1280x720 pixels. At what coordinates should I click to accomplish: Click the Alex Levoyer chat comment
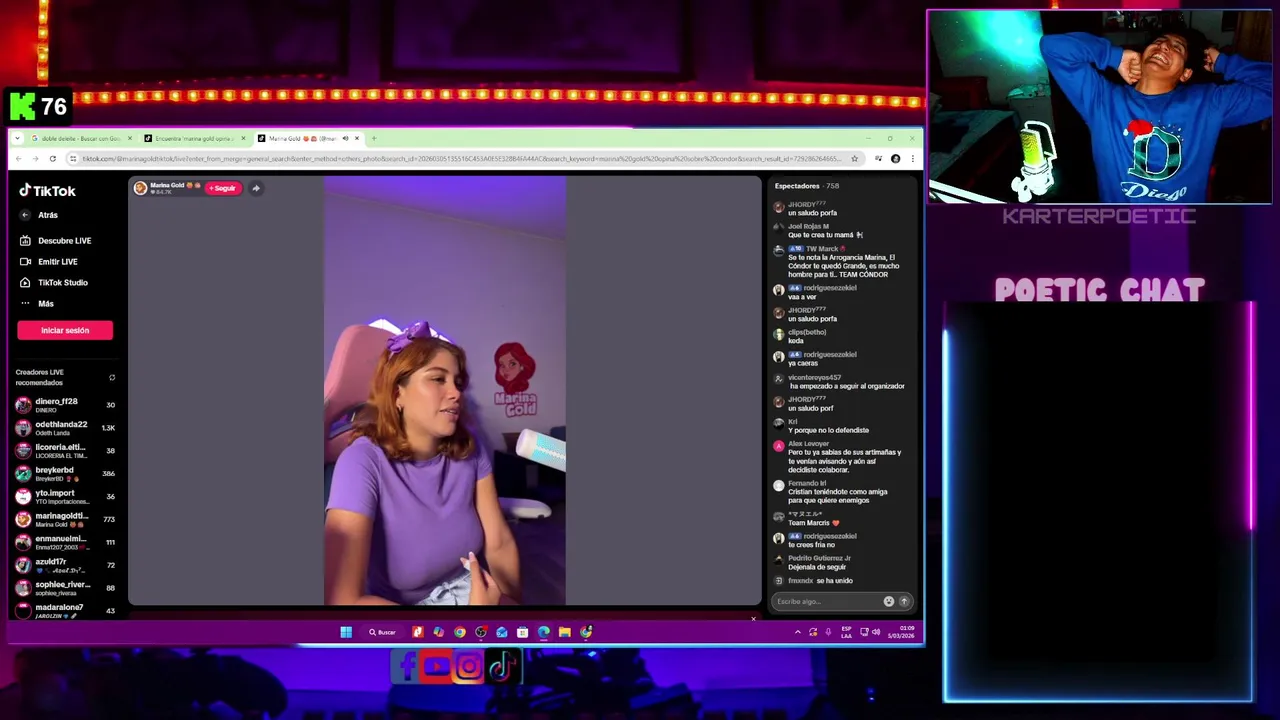[x=838, y=457]
